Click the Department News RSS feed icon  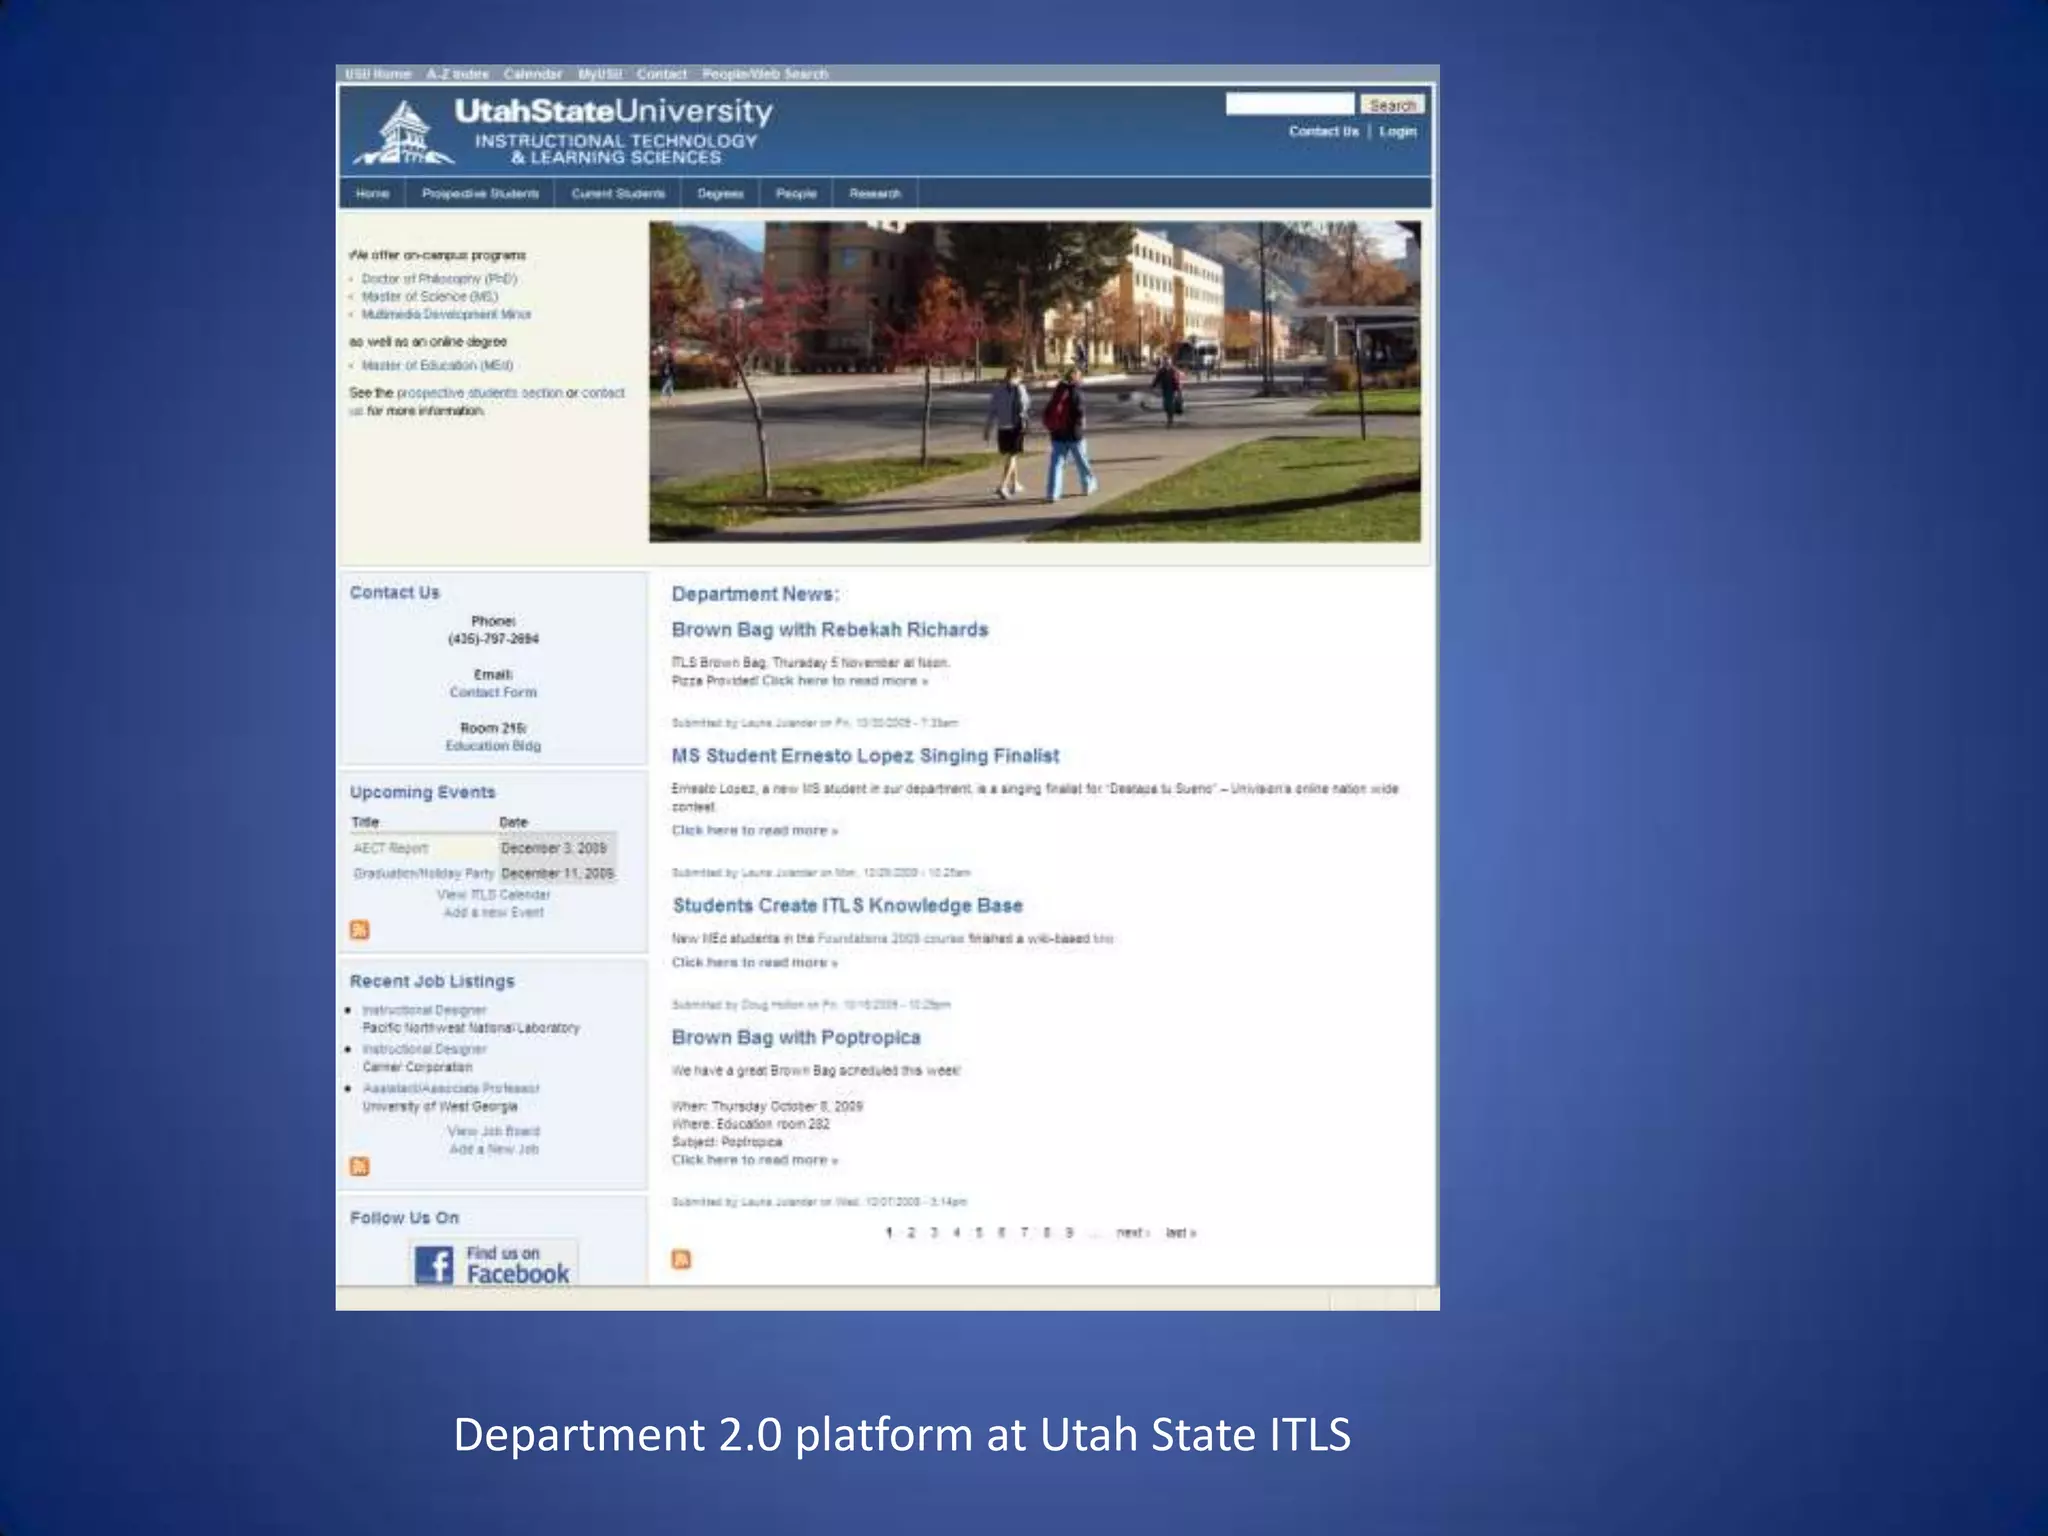(x=681, y=1259)
